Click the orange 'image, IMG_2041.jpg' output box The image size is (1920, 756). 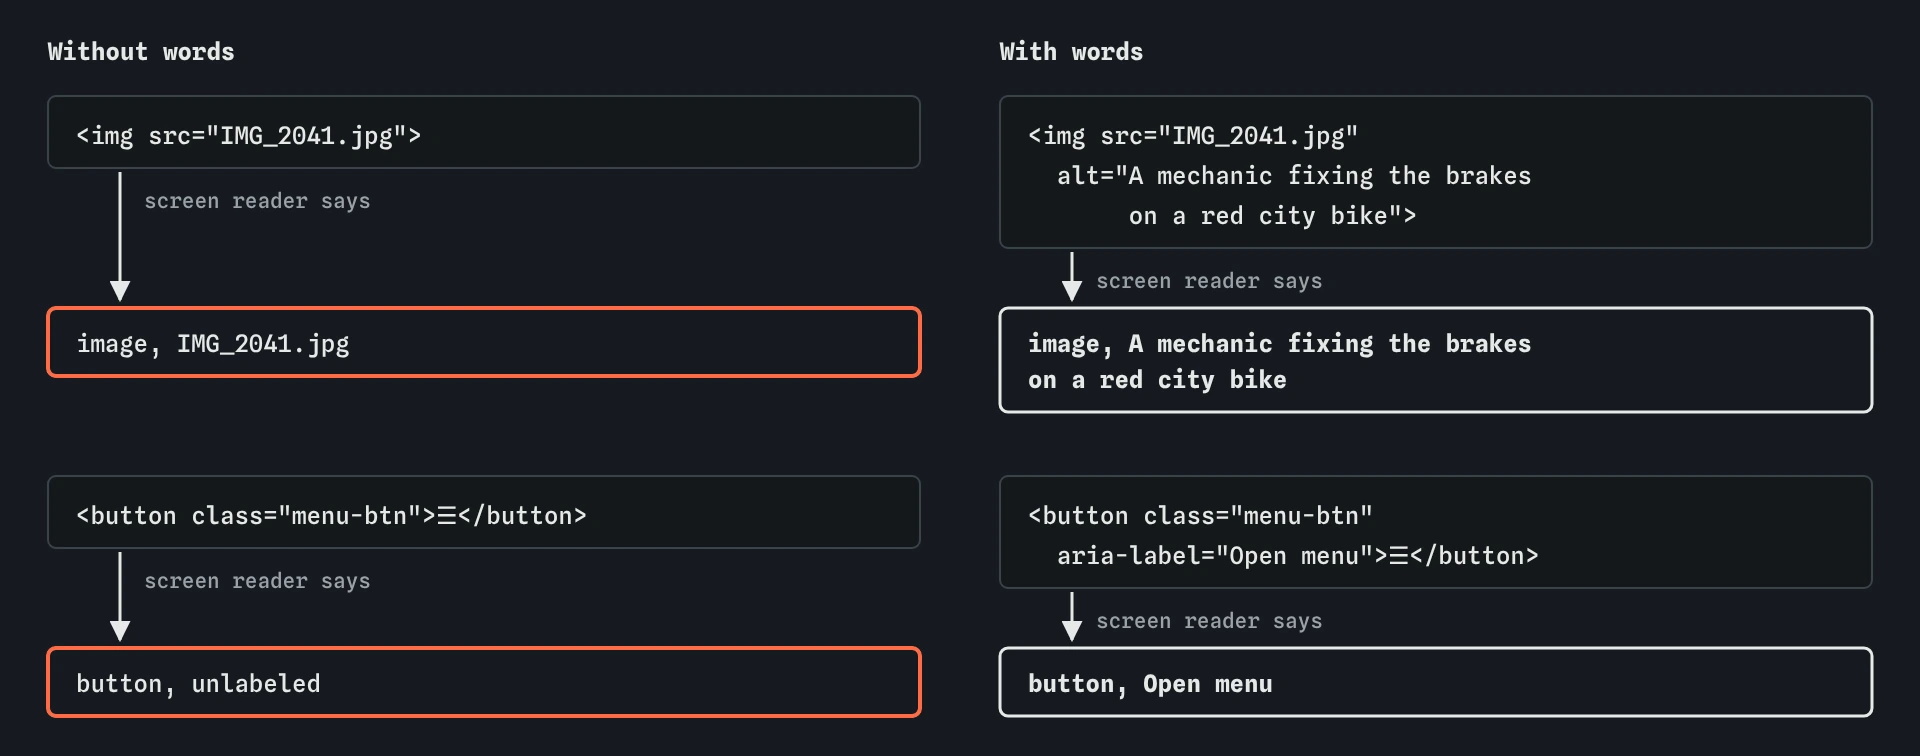click(484, 342)
